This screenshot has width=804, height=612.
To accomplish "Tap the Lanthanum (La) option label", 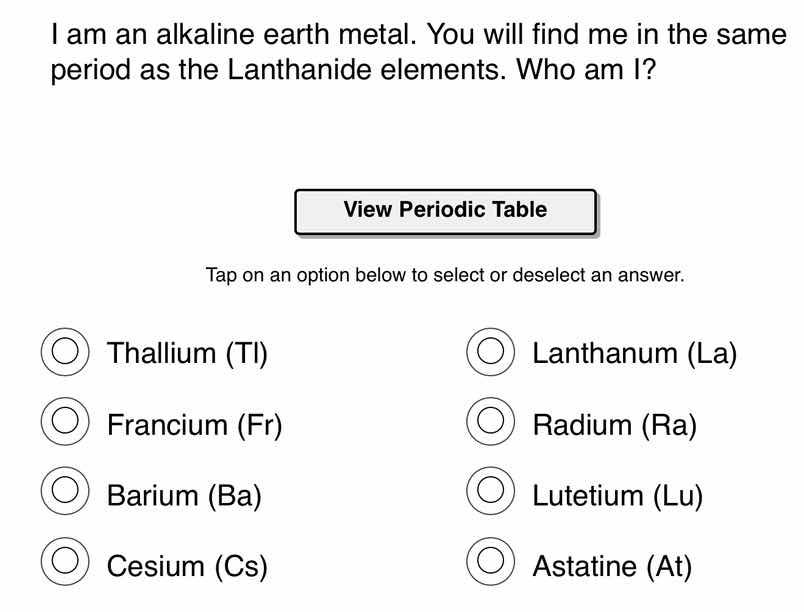I will click(636, 352).
